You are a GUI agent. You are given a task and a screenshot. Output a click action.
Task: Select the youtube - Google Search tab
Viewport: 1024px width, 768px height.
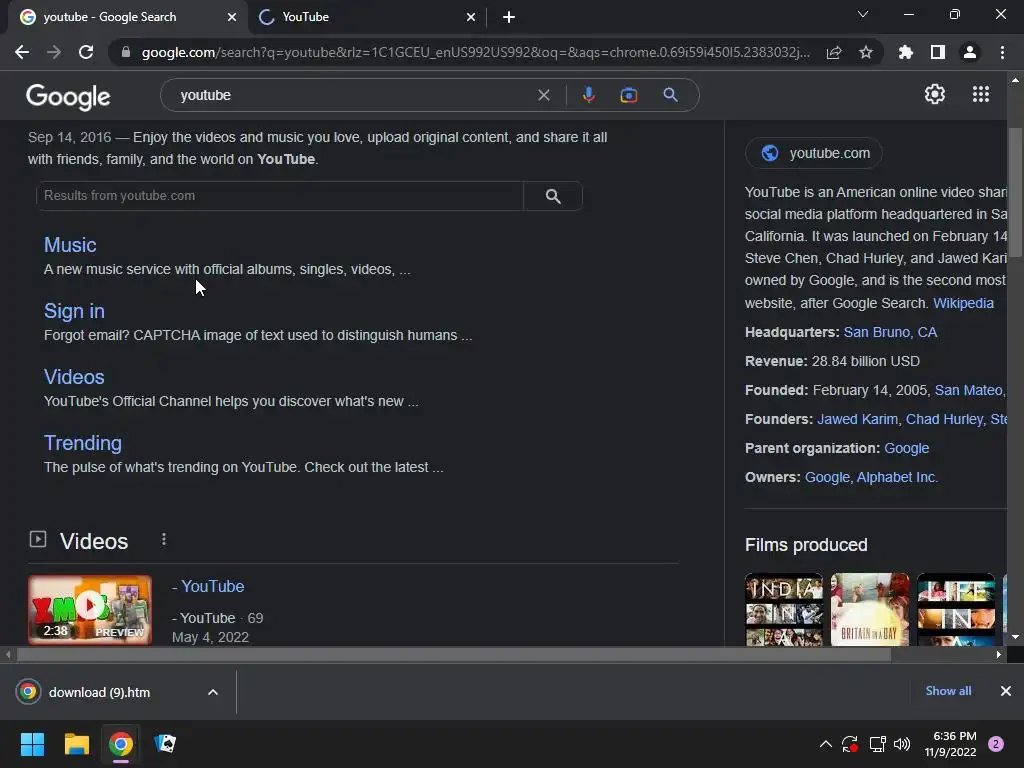click(127, 17)
